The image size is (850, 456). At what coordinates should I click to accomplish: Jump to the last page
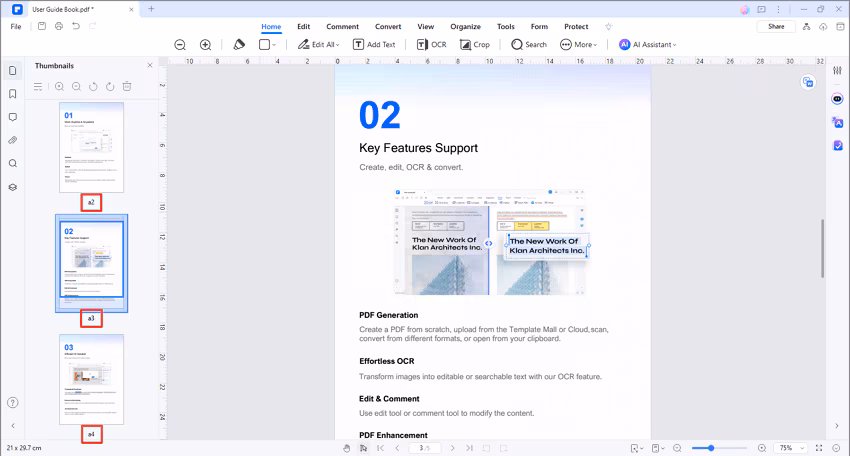point(469,448)
